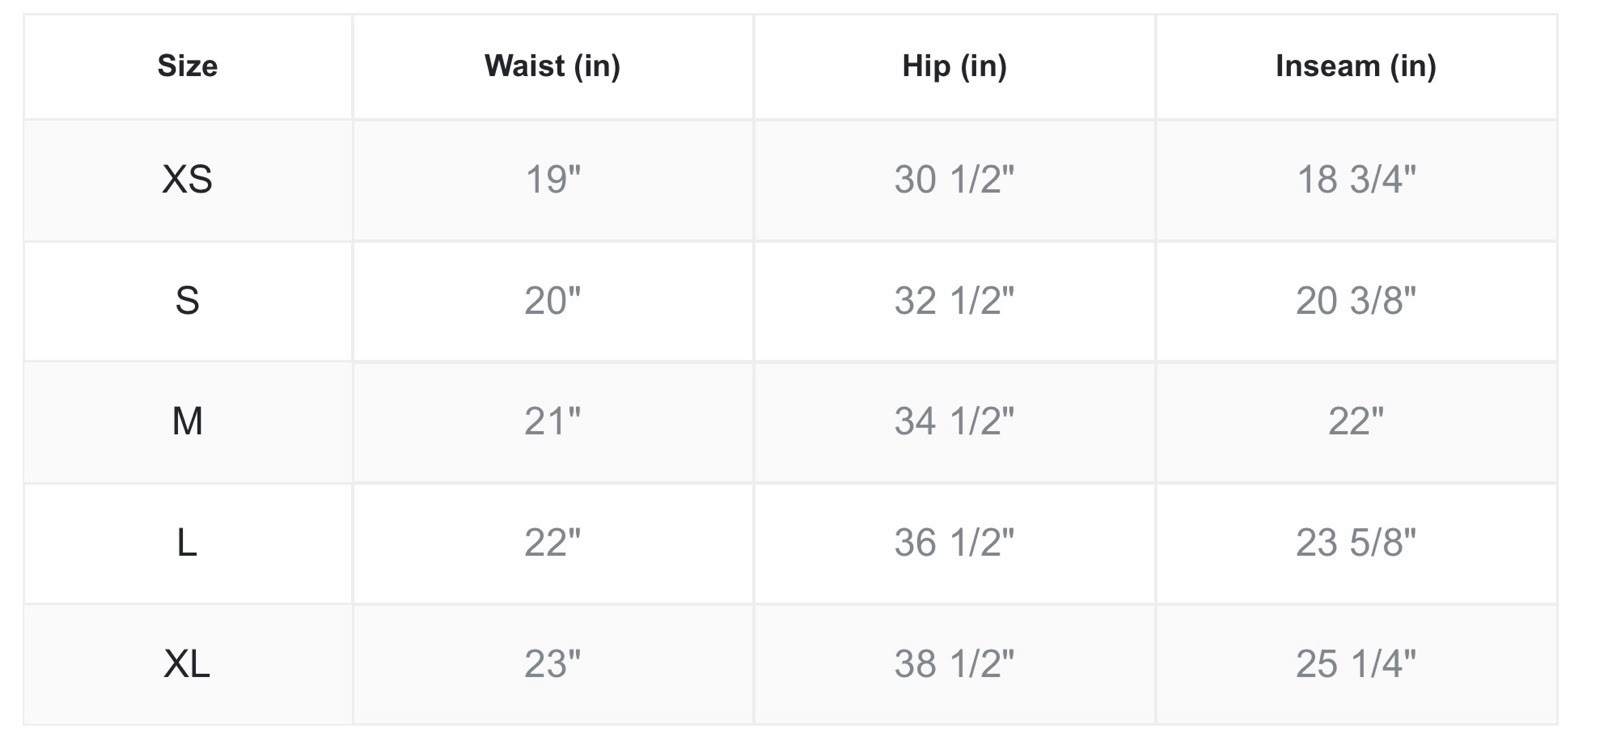This screenshot has width=1600, height=737.
Task: Select the 25 1/4" inseam cell
Action: pos(1355,664)
